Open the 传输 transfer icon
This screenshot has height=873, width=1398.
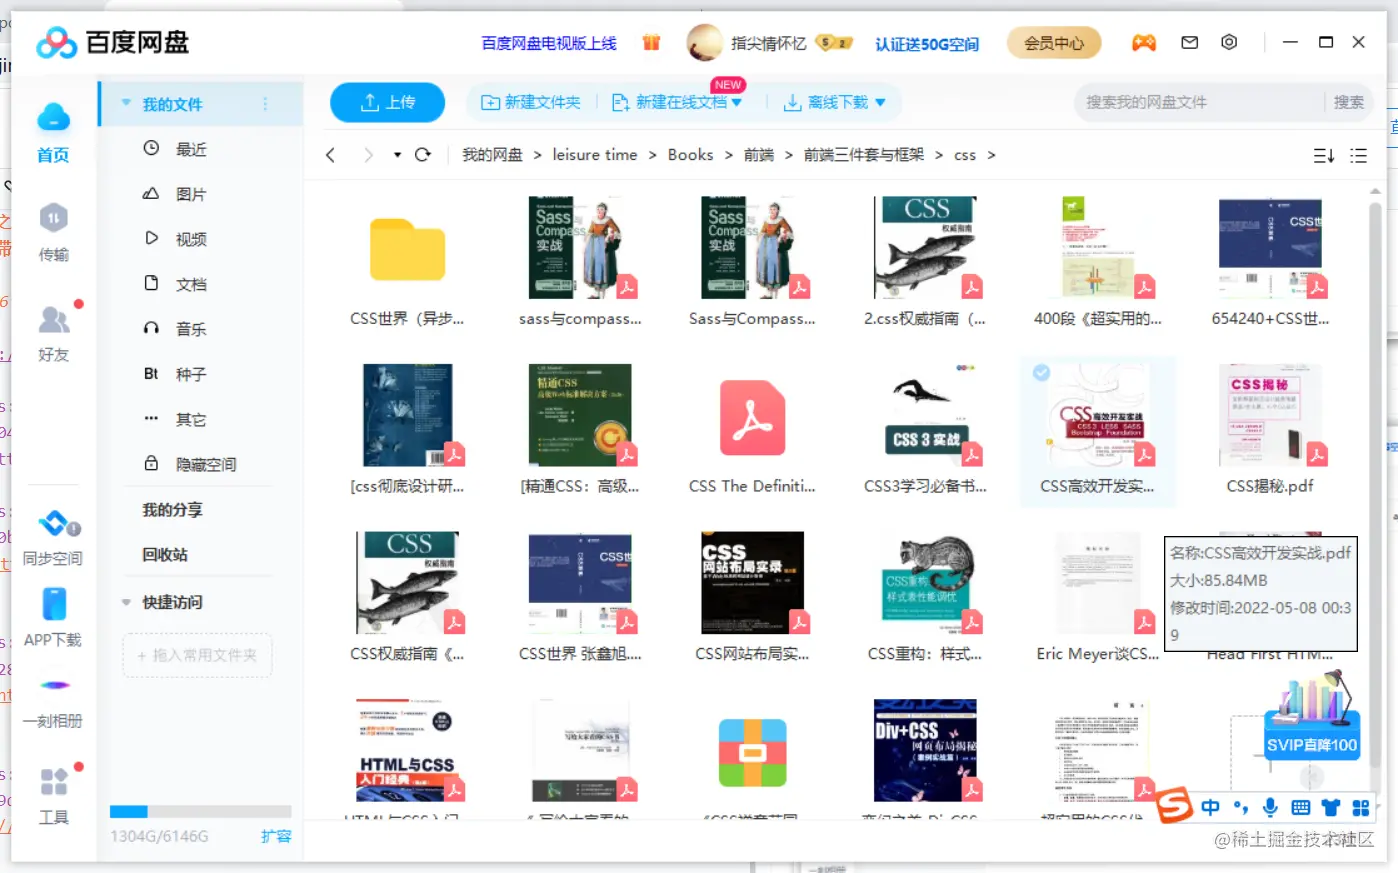[x=53, y=218]
